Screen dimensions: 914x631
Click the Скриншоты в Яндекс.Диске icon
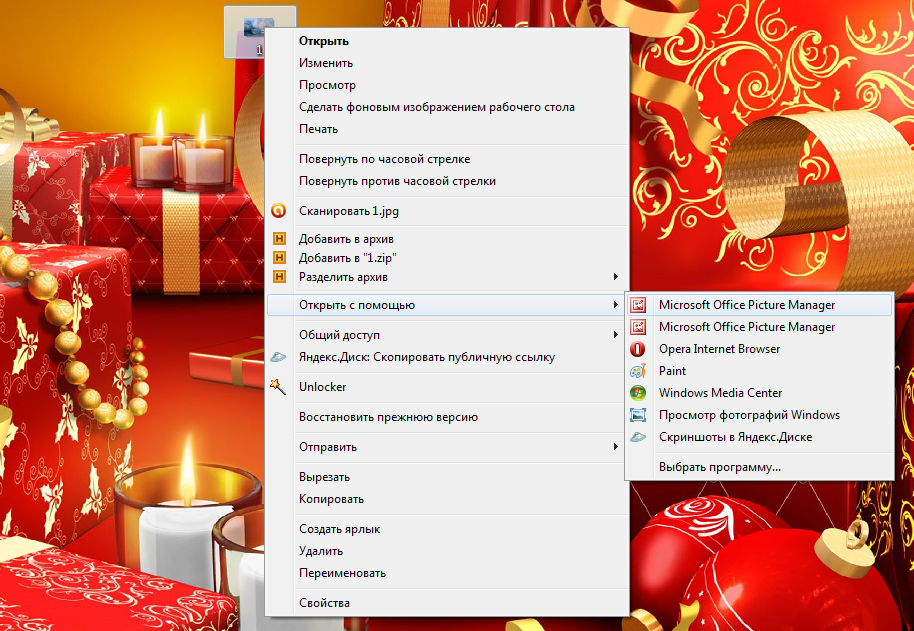638,437
